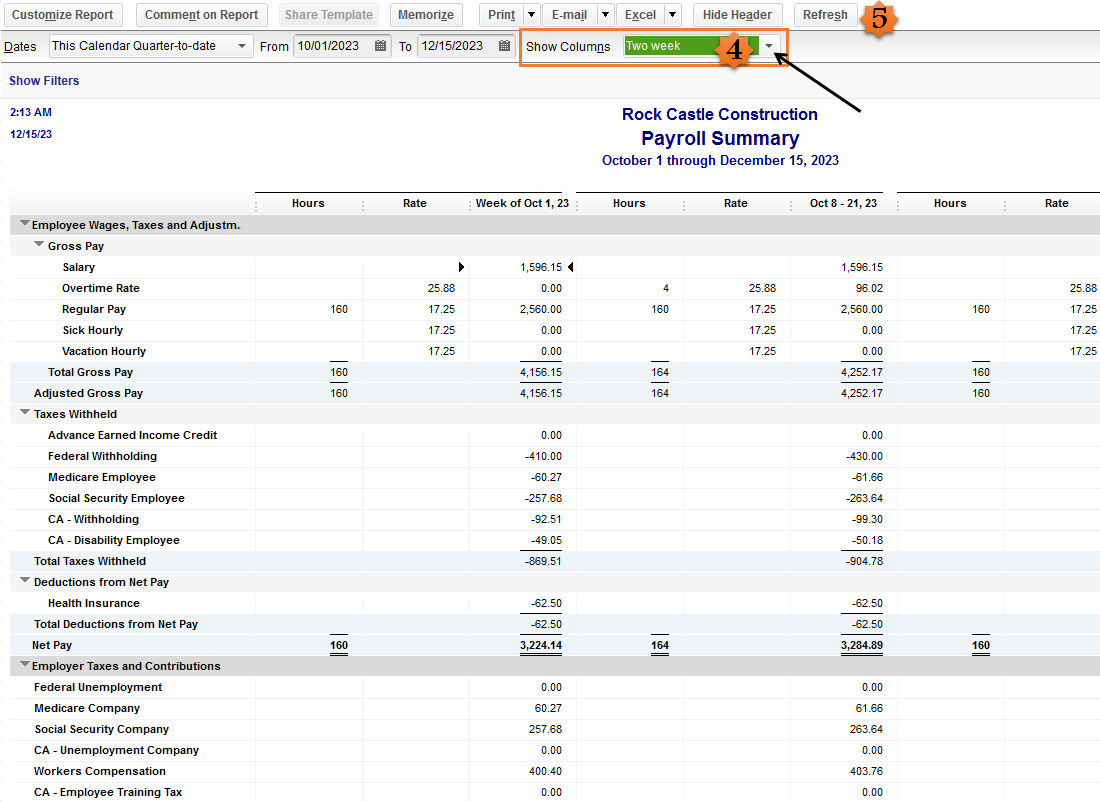Open the E-mail dropdown arrow
The image size is (1100, 802).
coord(605,15)
